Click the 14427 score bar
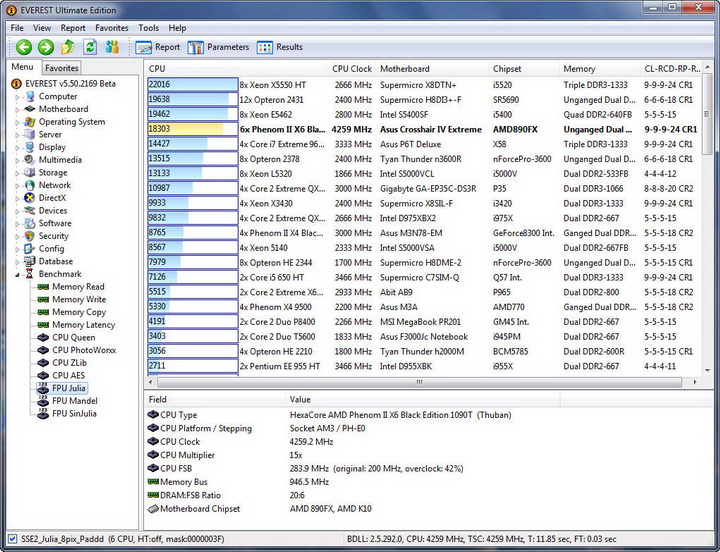 pyautogui.click(x=192, y=144)
